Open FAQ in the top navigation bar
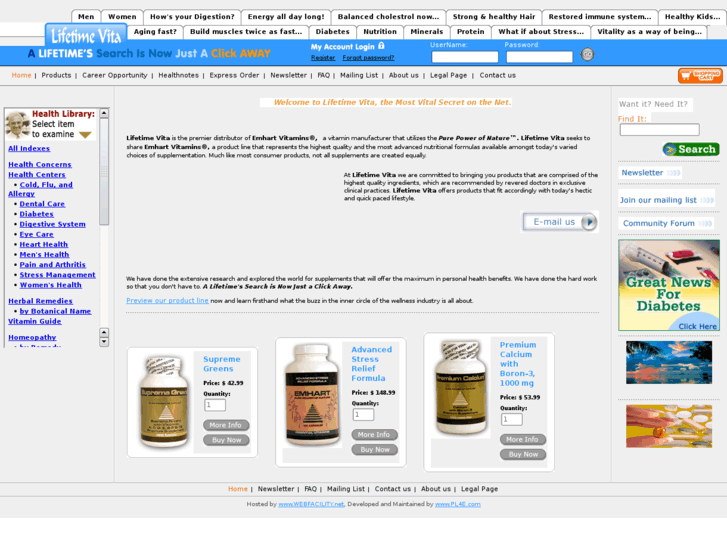 click(x=324, y=75)
